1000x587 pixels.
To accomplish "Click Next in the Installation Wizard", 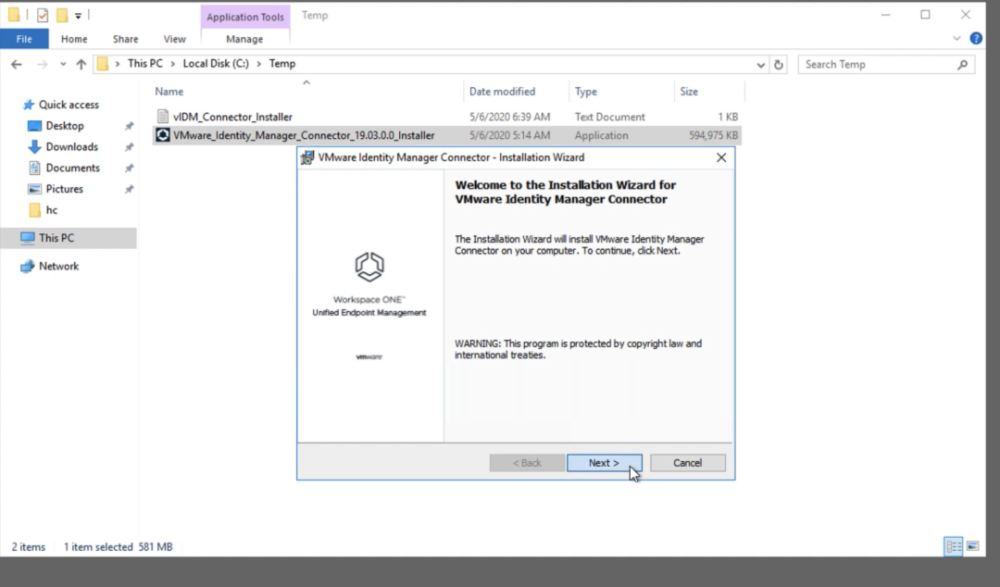I will 604,462.
